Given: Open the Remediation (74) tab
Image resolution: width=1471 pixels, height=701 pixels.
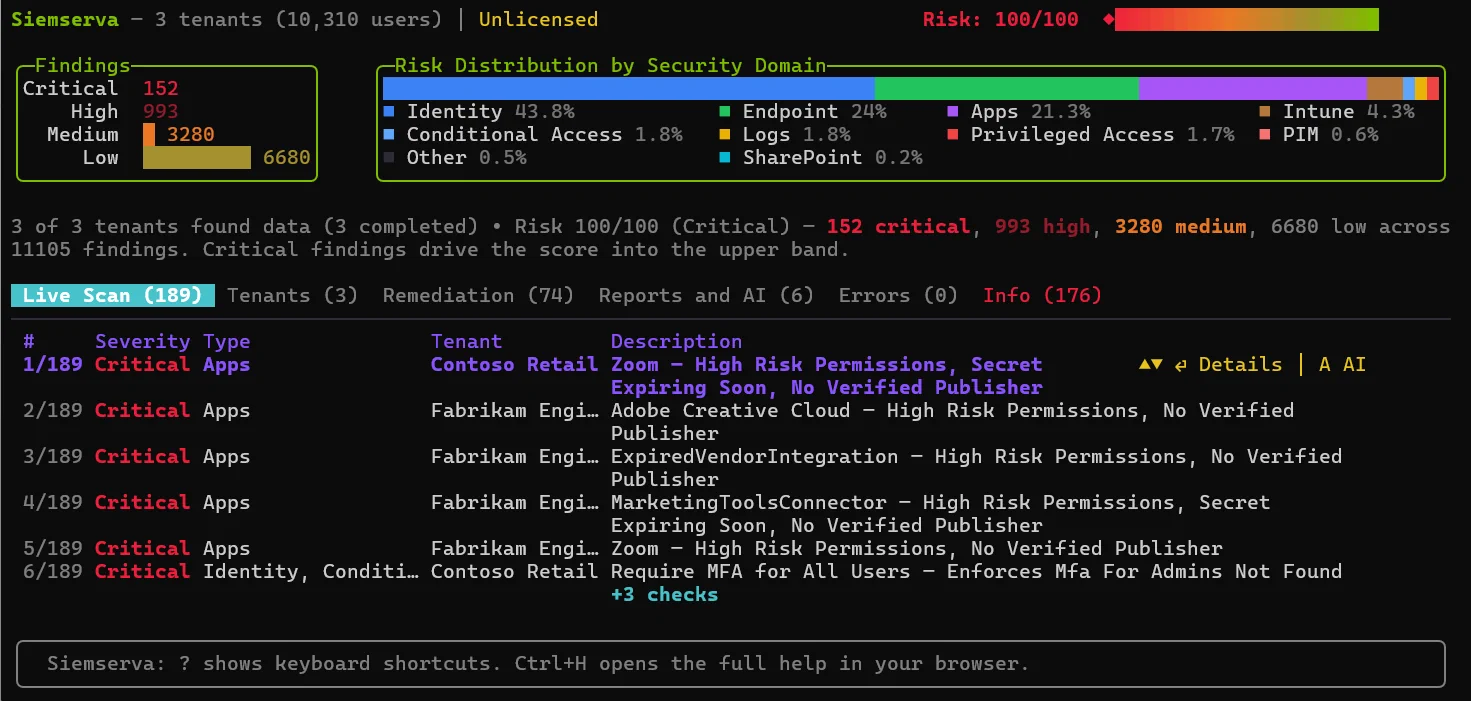Looking at the screenshot, I should 478,295.
